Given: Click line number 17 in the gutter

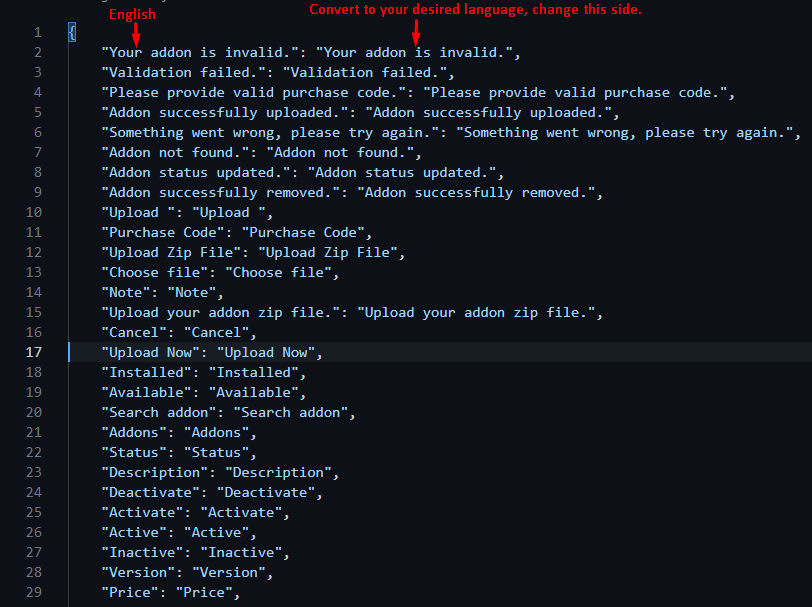Looking at the screenshot, I should [x=34, y=352].
